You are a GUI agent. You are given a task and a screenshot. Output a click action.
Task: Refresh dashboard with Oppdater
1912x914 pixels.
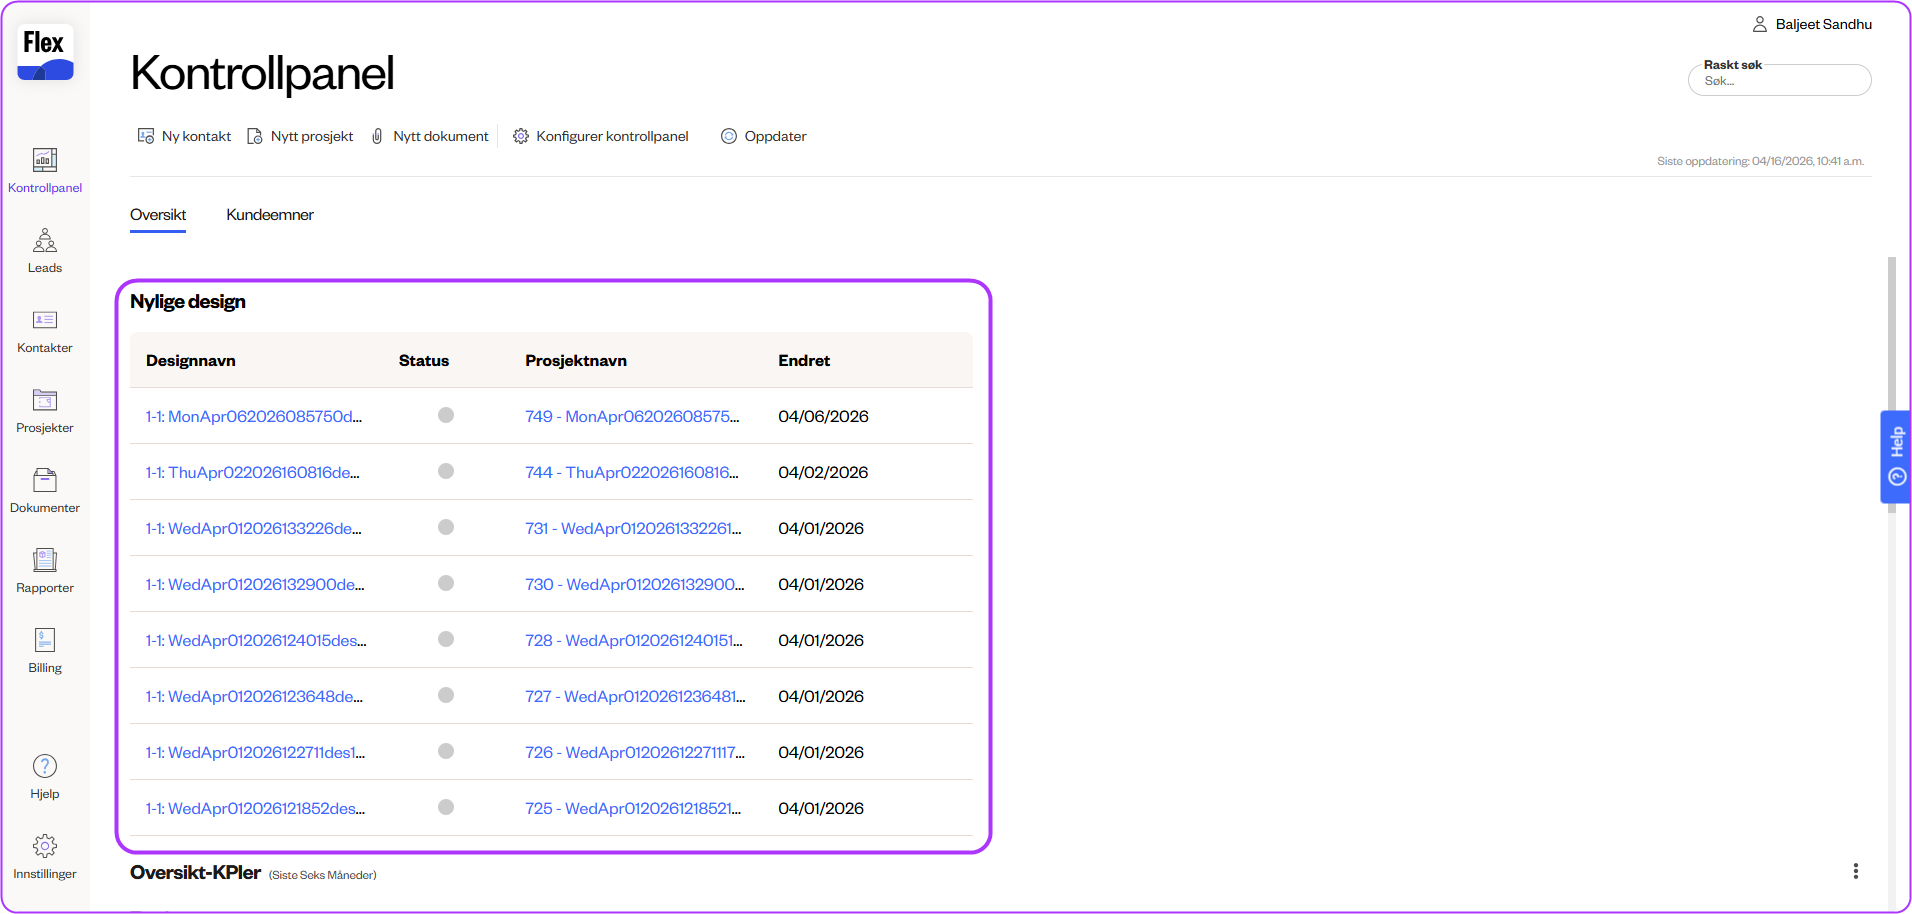[764, 136]
